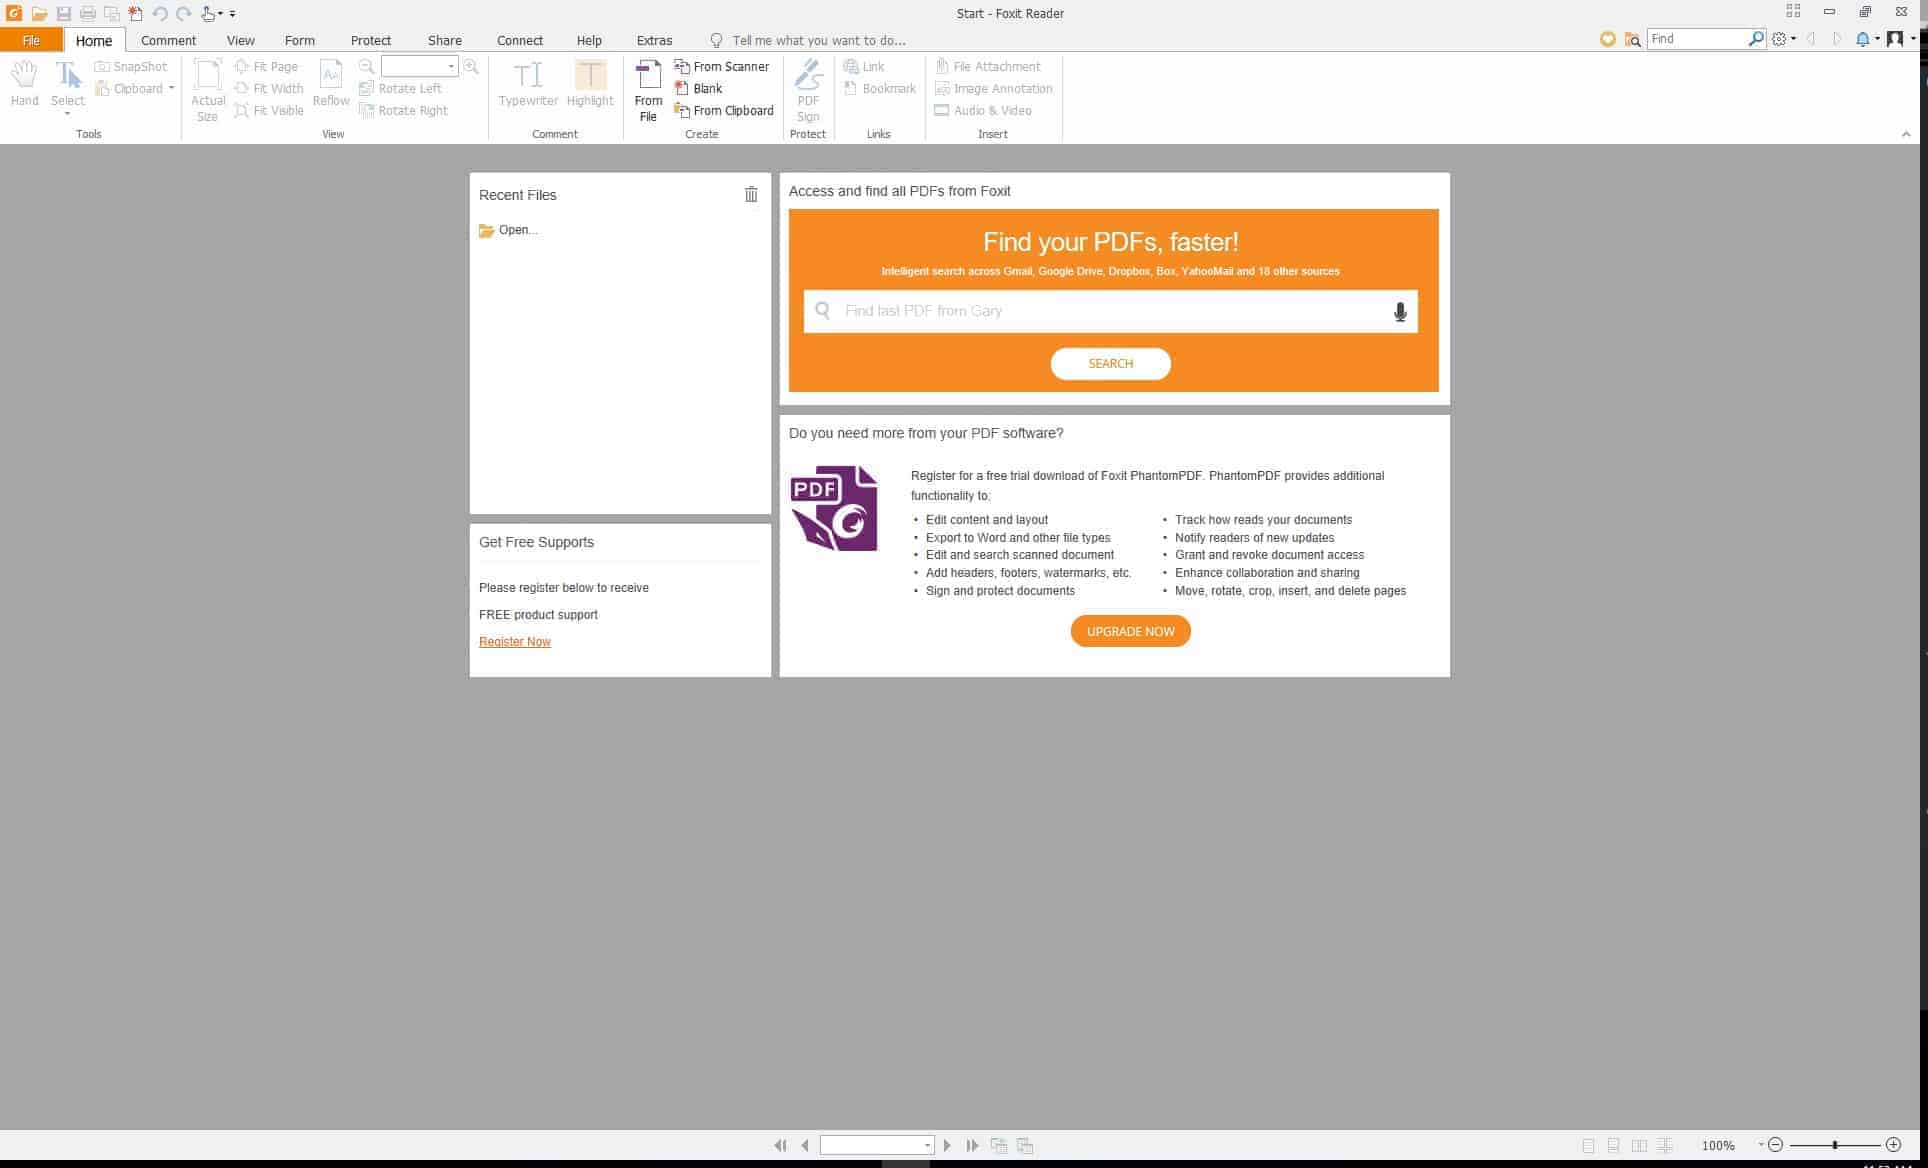Select the Typewriter comment tool

coord(528,83)
